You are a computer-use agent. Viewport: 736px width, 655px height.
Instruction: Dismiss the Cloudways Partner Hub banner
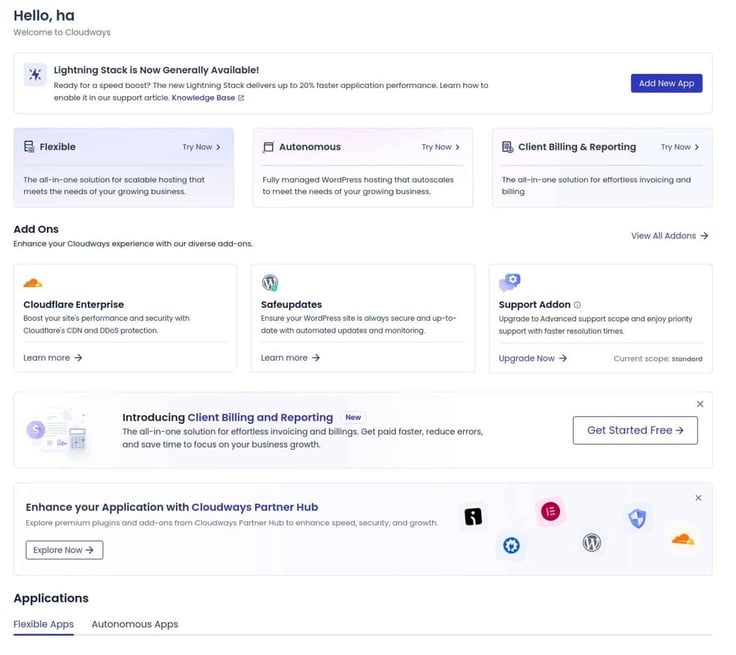[698, 498]
